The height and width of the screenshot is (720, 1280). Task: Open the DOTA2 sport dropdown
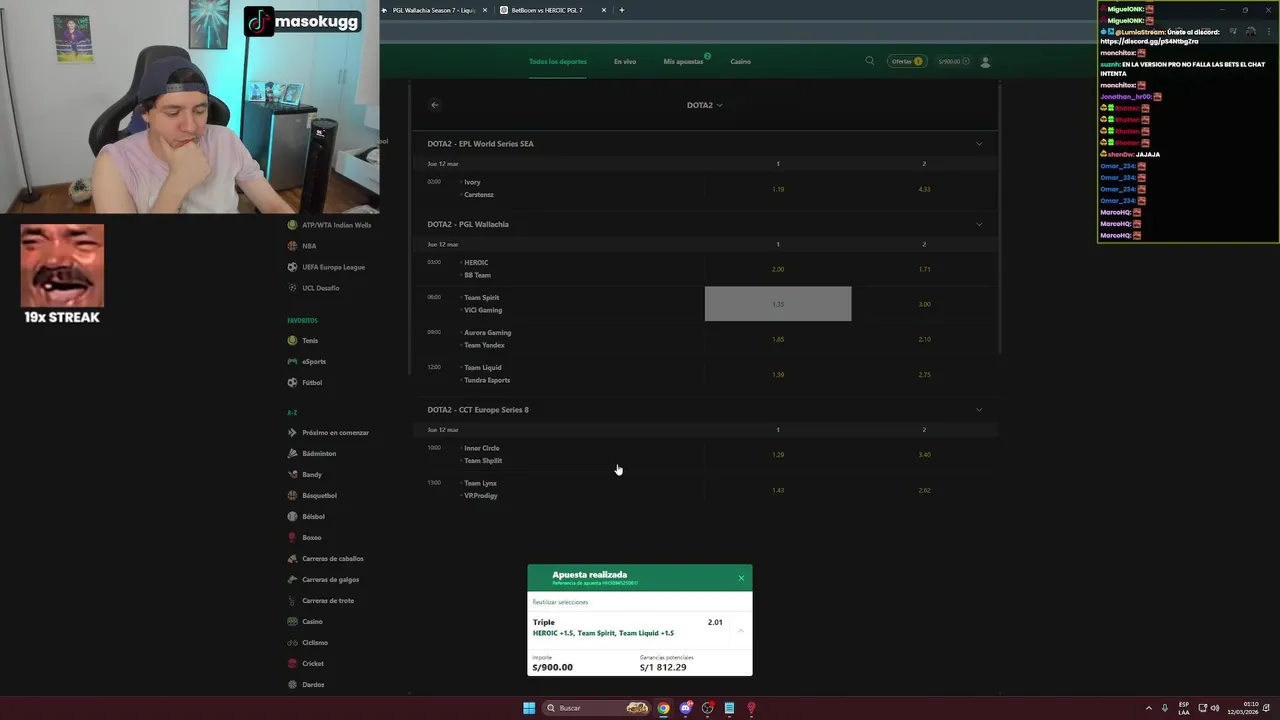(704, 105)
